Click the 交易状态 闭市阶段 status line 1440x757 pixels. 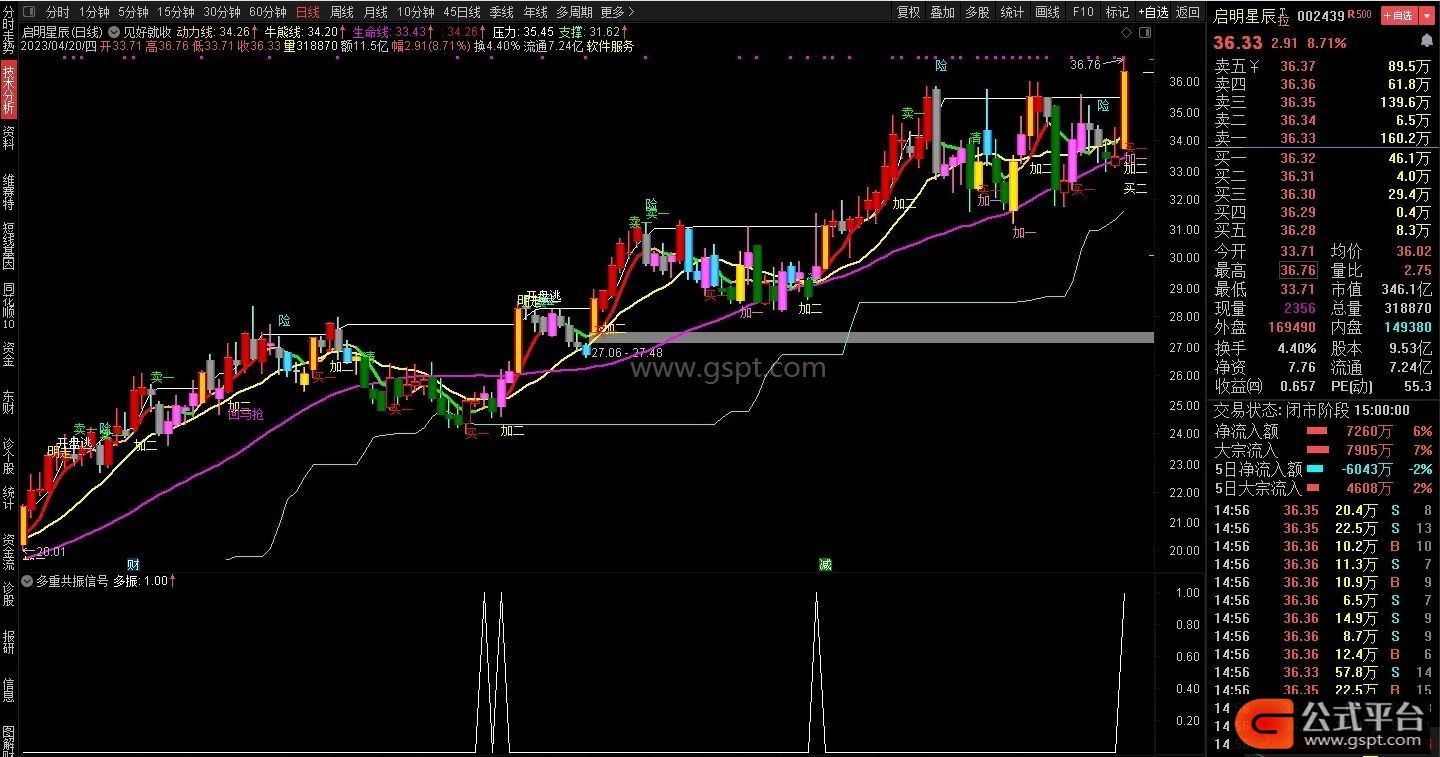coord(1312,410)
